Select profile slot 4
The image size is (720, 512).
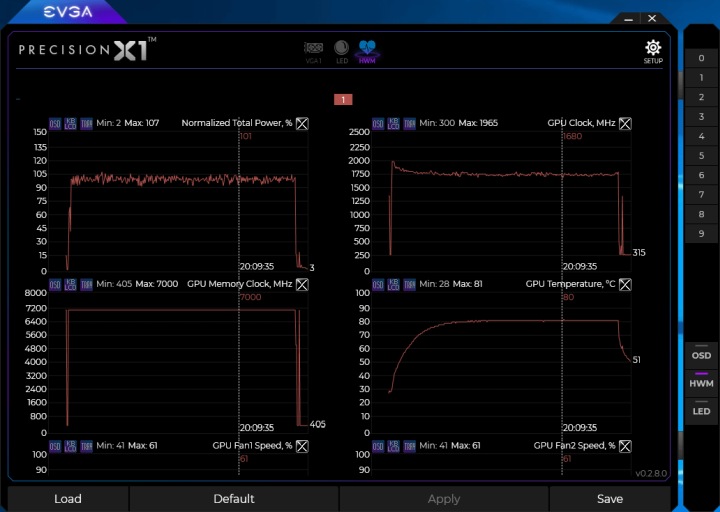click(x=701, y=136)
